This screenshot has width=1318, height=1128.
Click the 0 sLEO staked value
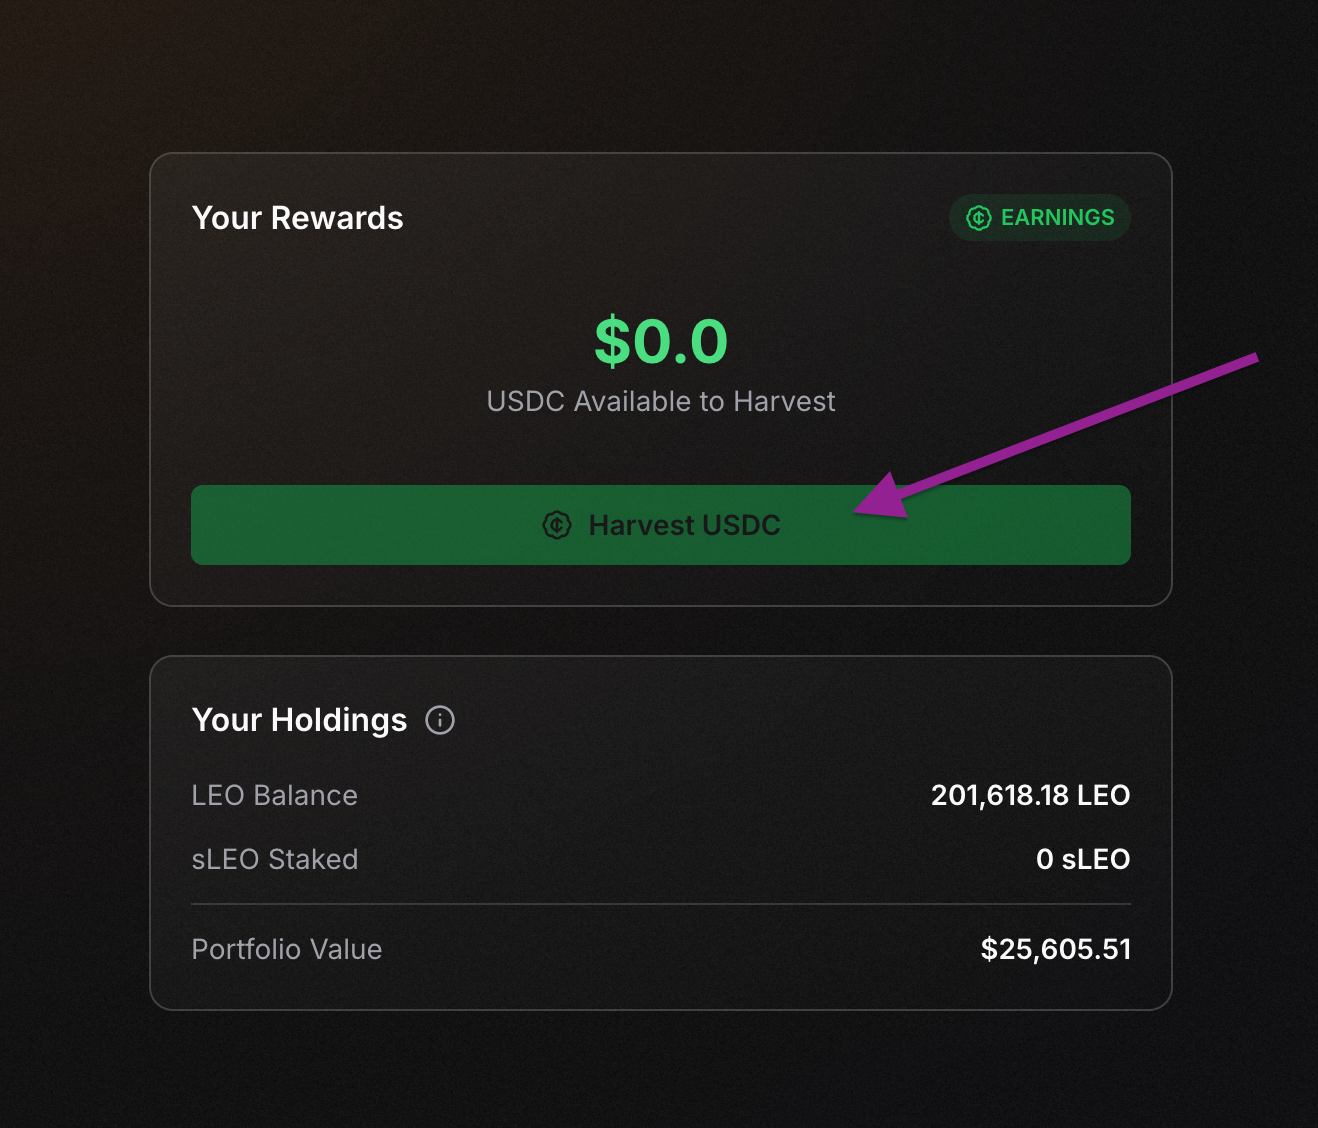pyautogui.click(x=1083, y=859)
